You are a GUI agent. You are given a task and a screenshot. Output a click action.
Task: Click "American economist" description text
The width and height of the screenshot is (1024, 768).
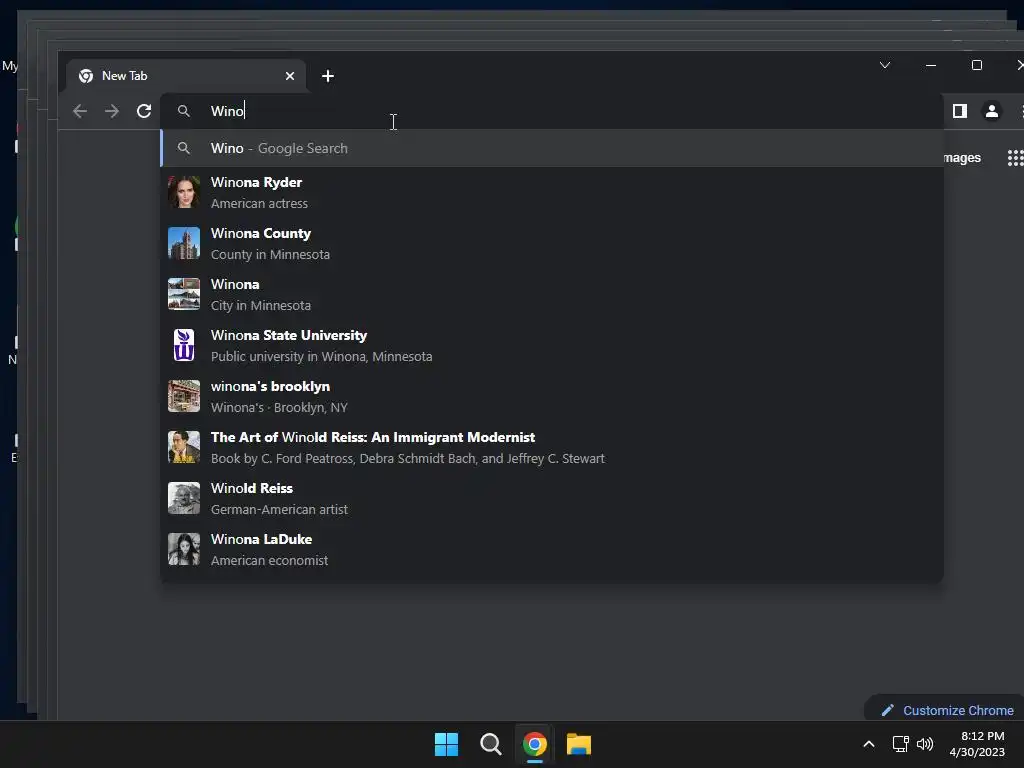pos(269,560)
